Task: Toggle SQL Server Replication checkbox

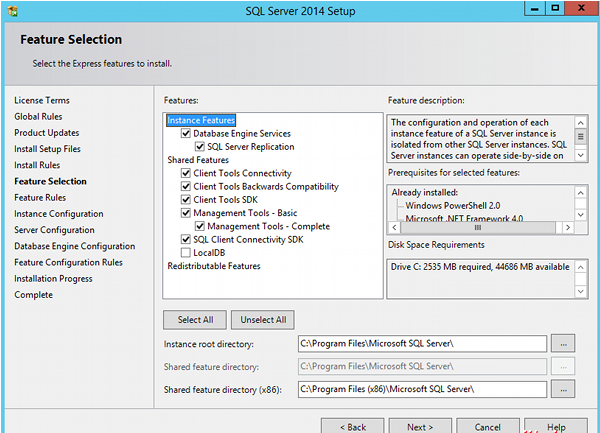Action: [200, 147]
